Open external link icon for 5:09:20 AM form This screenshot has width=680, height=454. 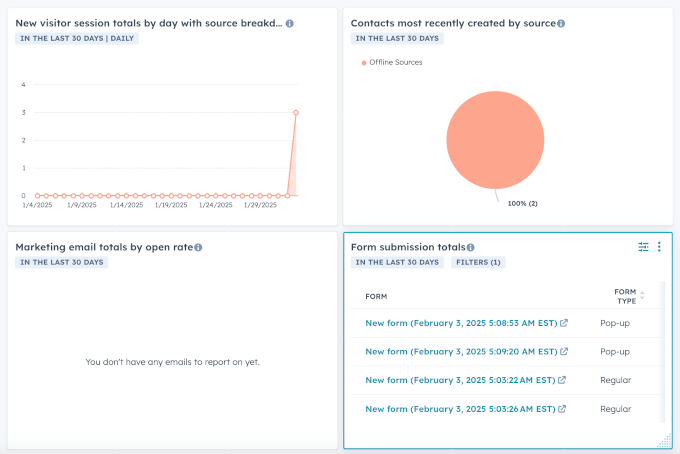[564, 352]
